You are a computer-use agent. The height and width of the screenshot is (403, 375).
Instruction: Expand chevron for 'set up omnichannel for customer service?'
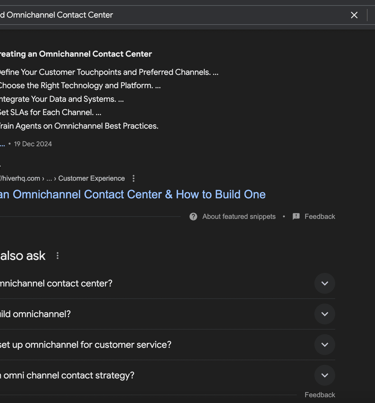tap(325, 345)
